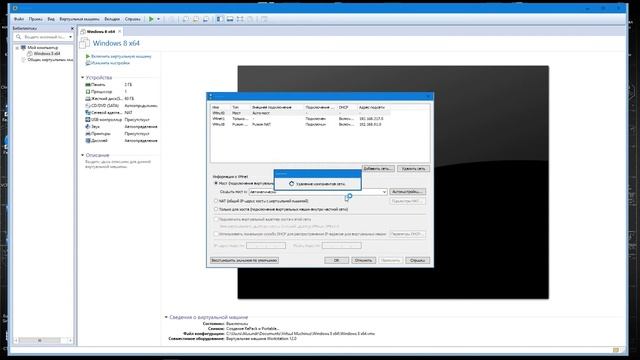The width and height of the screenshot is (640, 360).
Task: Collapse the Устройства section
Action: point(82,77)
